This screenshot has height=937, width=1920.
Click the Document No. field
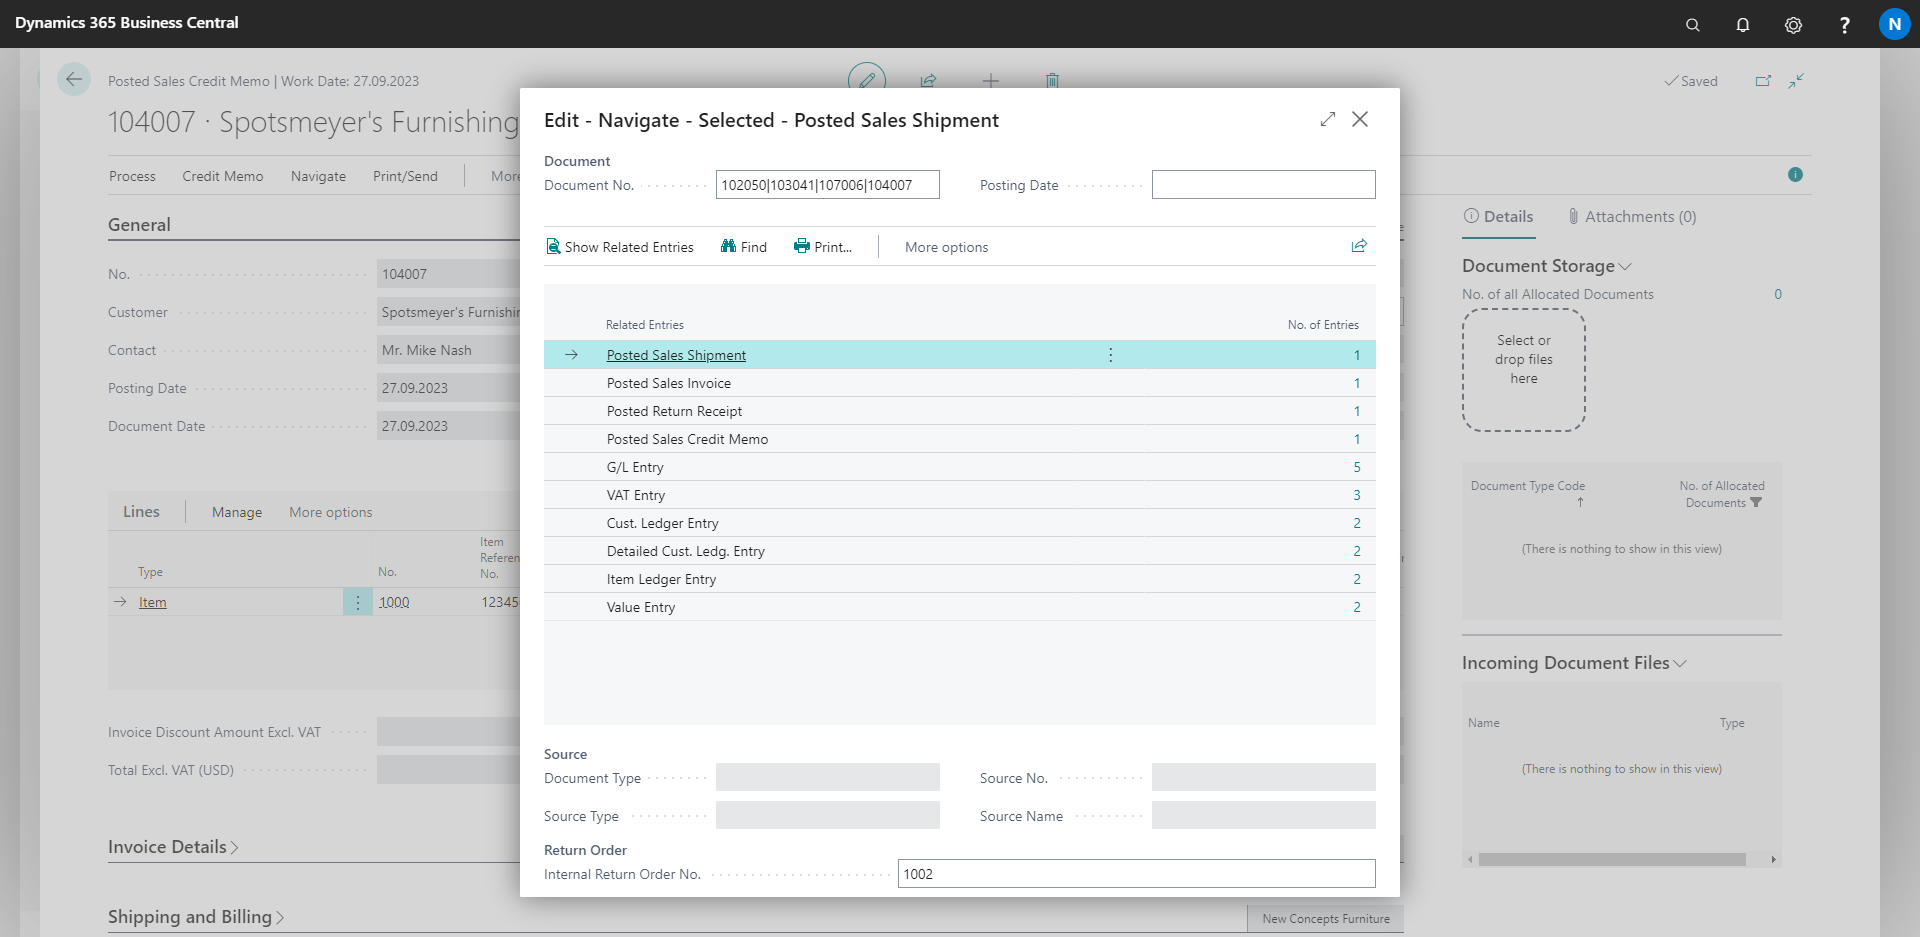pyautogui.click(x=827, y=185)
